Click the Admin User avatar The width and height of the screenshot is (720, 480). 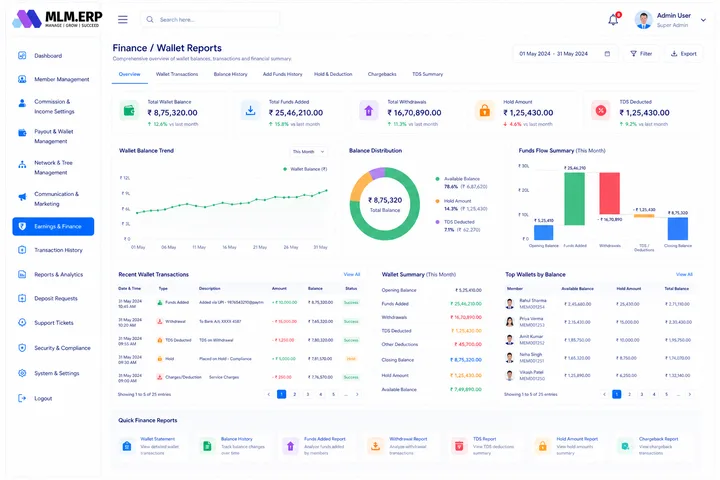click(x=643, y=20)
